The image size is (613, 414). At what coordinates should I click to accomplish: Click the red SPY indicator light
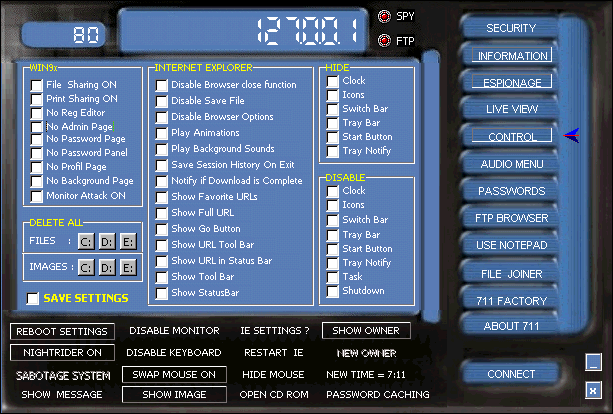[x=385, y=17]
